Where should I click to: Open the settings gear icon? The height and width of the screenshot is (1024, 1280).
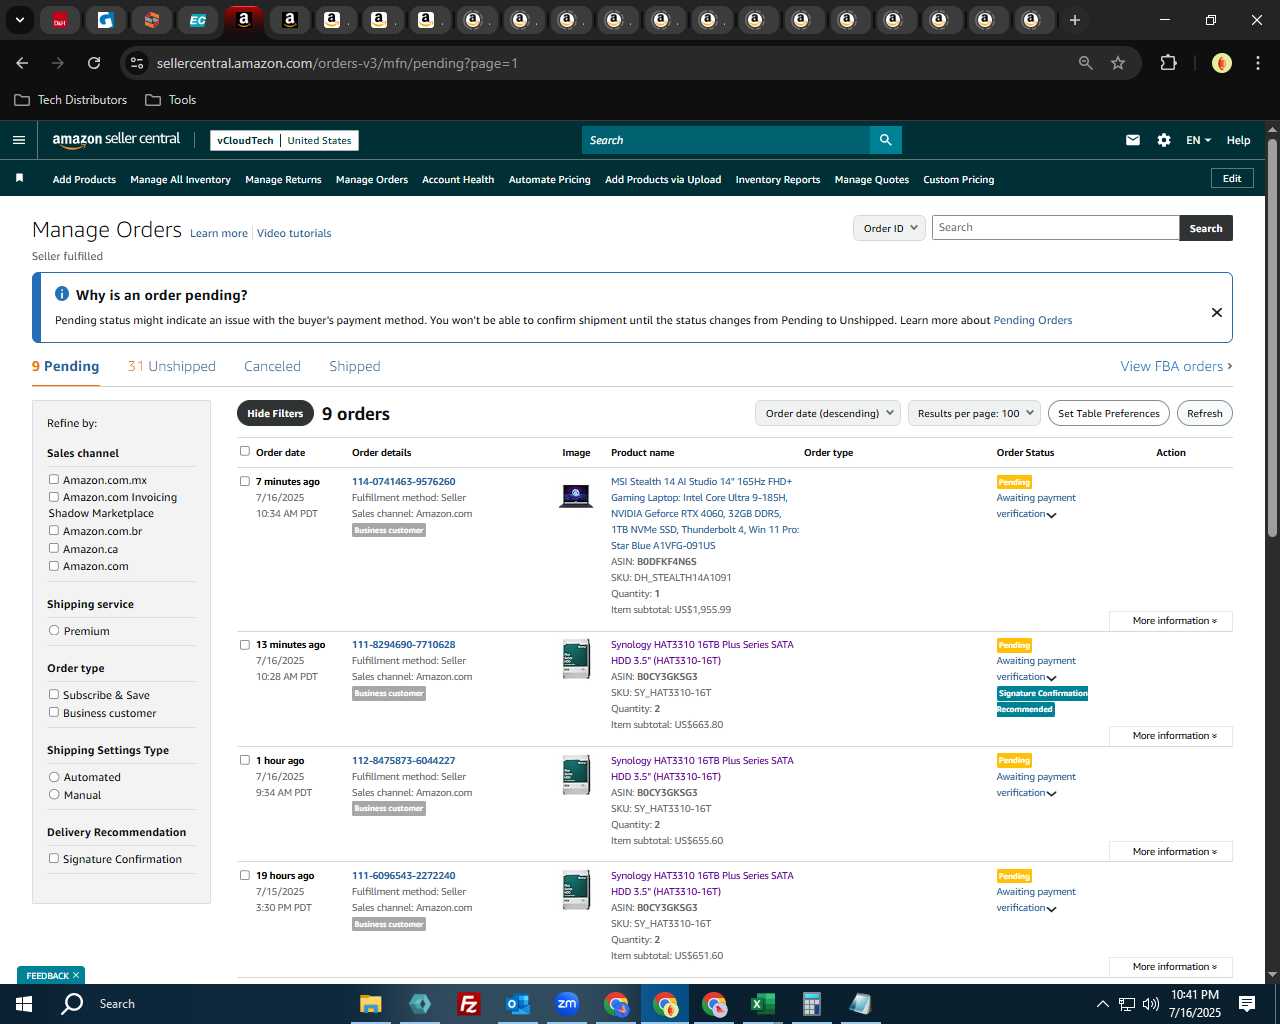point(1164,140)
